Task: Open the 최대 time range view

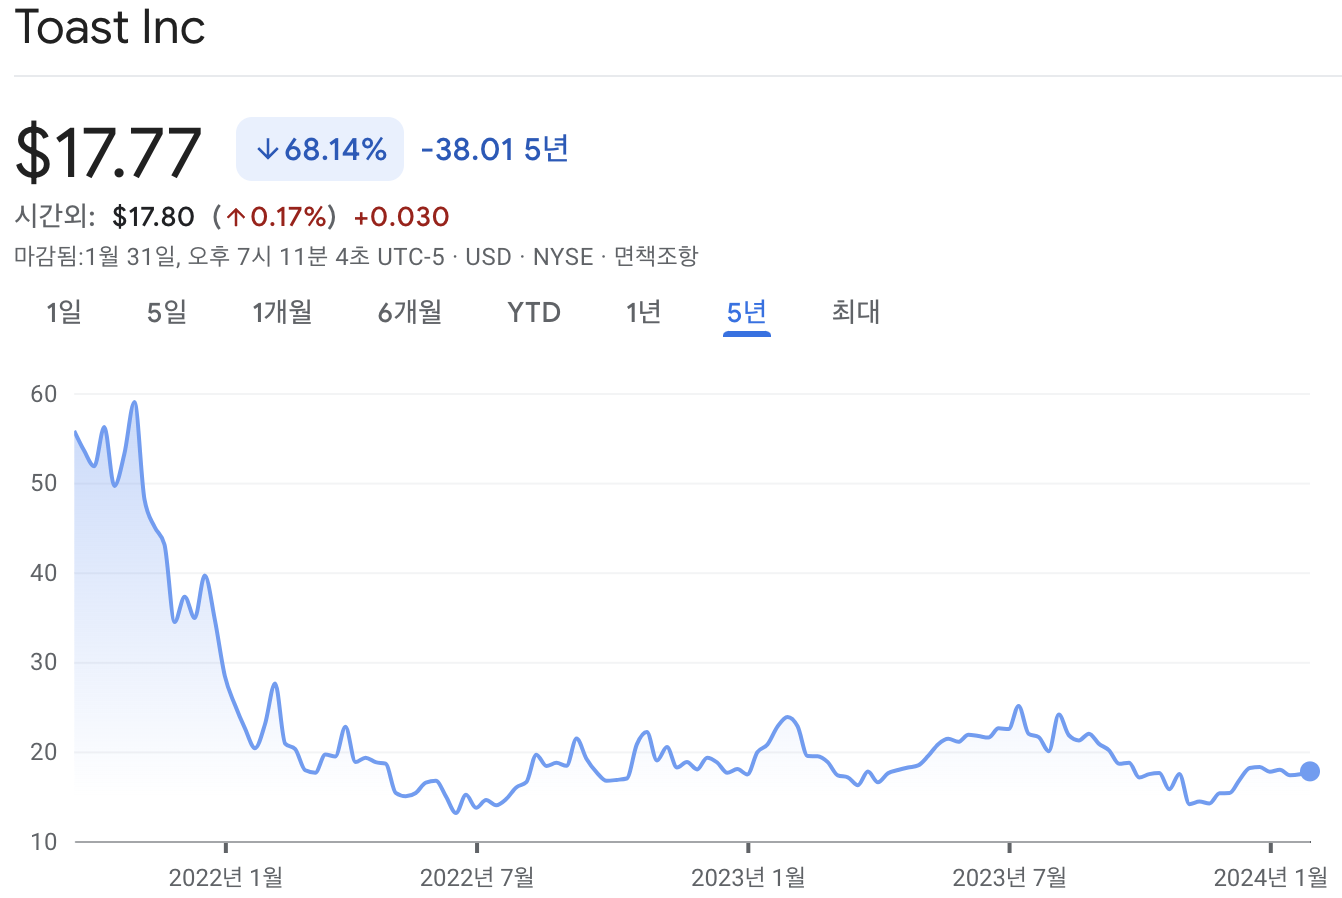Action: [855, 312]
